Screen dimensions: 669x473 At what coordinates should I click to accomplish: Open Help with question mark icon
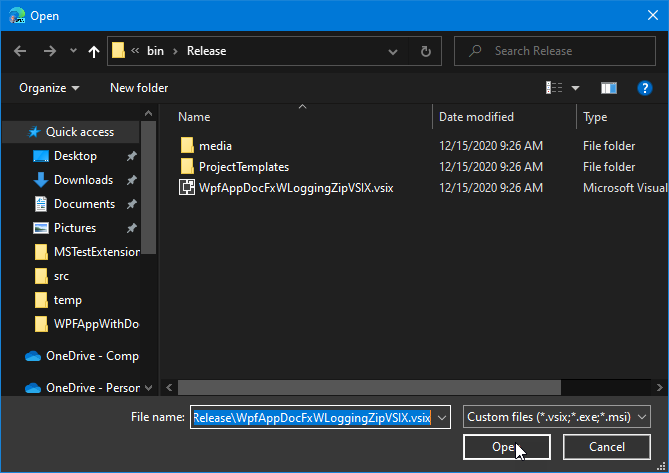[645, 88]
